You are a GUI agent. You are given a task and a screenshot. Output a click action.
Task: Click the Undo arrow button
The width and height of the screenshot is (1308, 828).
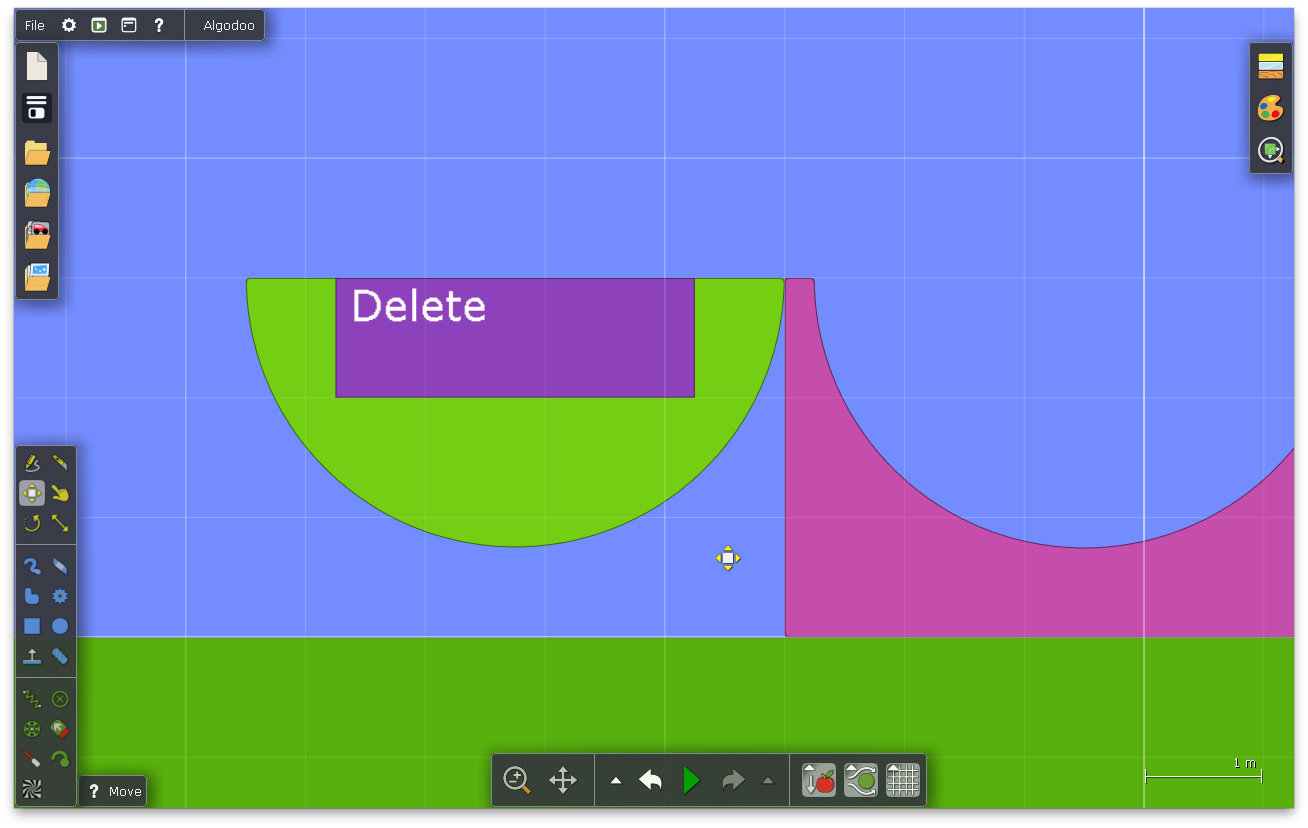point(650,780)
